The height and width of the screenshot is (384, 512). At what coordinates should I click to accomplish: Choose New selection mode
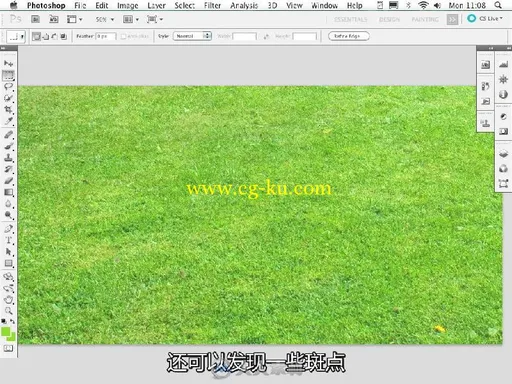[x=36, y=36]
